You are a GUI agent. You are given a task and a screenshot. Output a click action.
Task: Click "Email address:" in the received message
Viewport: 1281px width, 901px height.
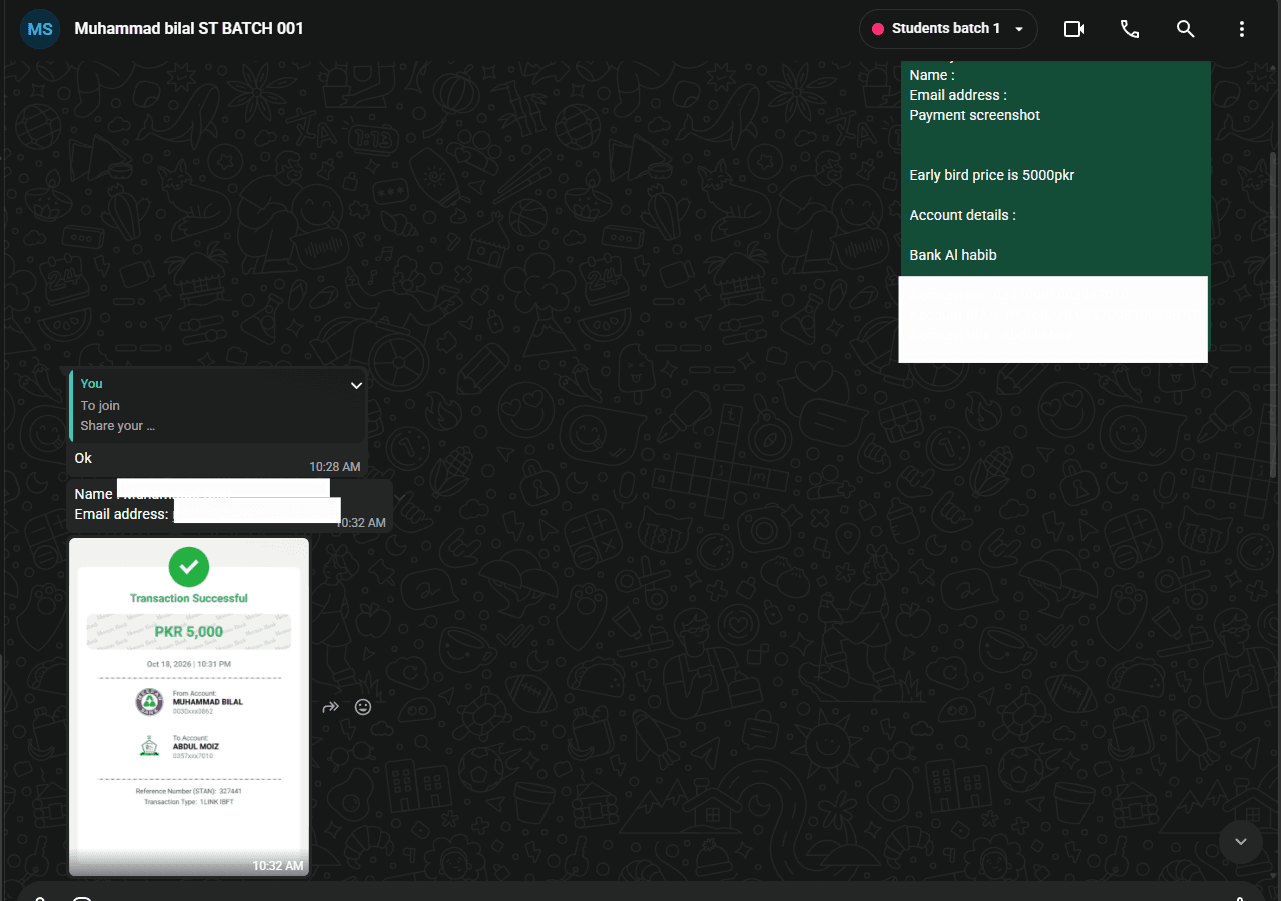122,514
